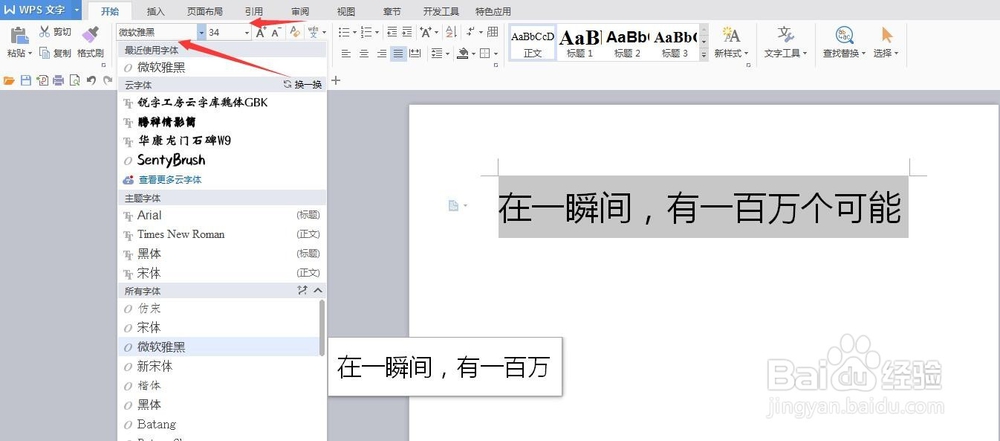Screen dimensions: 1000x441
Task: Open the Text Tools (文字工具) dropdown
Action: 805,54
